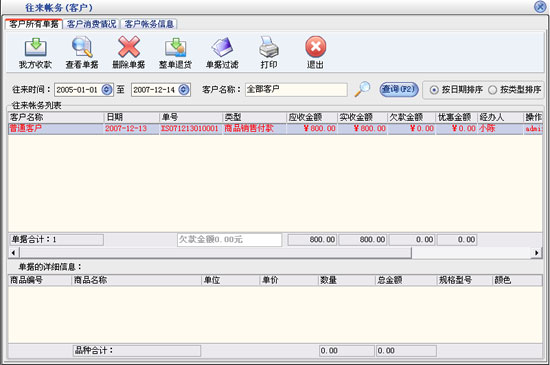550x365 pixels.
Task: Click the 打印 printer icon
Action: coord(269,47)
